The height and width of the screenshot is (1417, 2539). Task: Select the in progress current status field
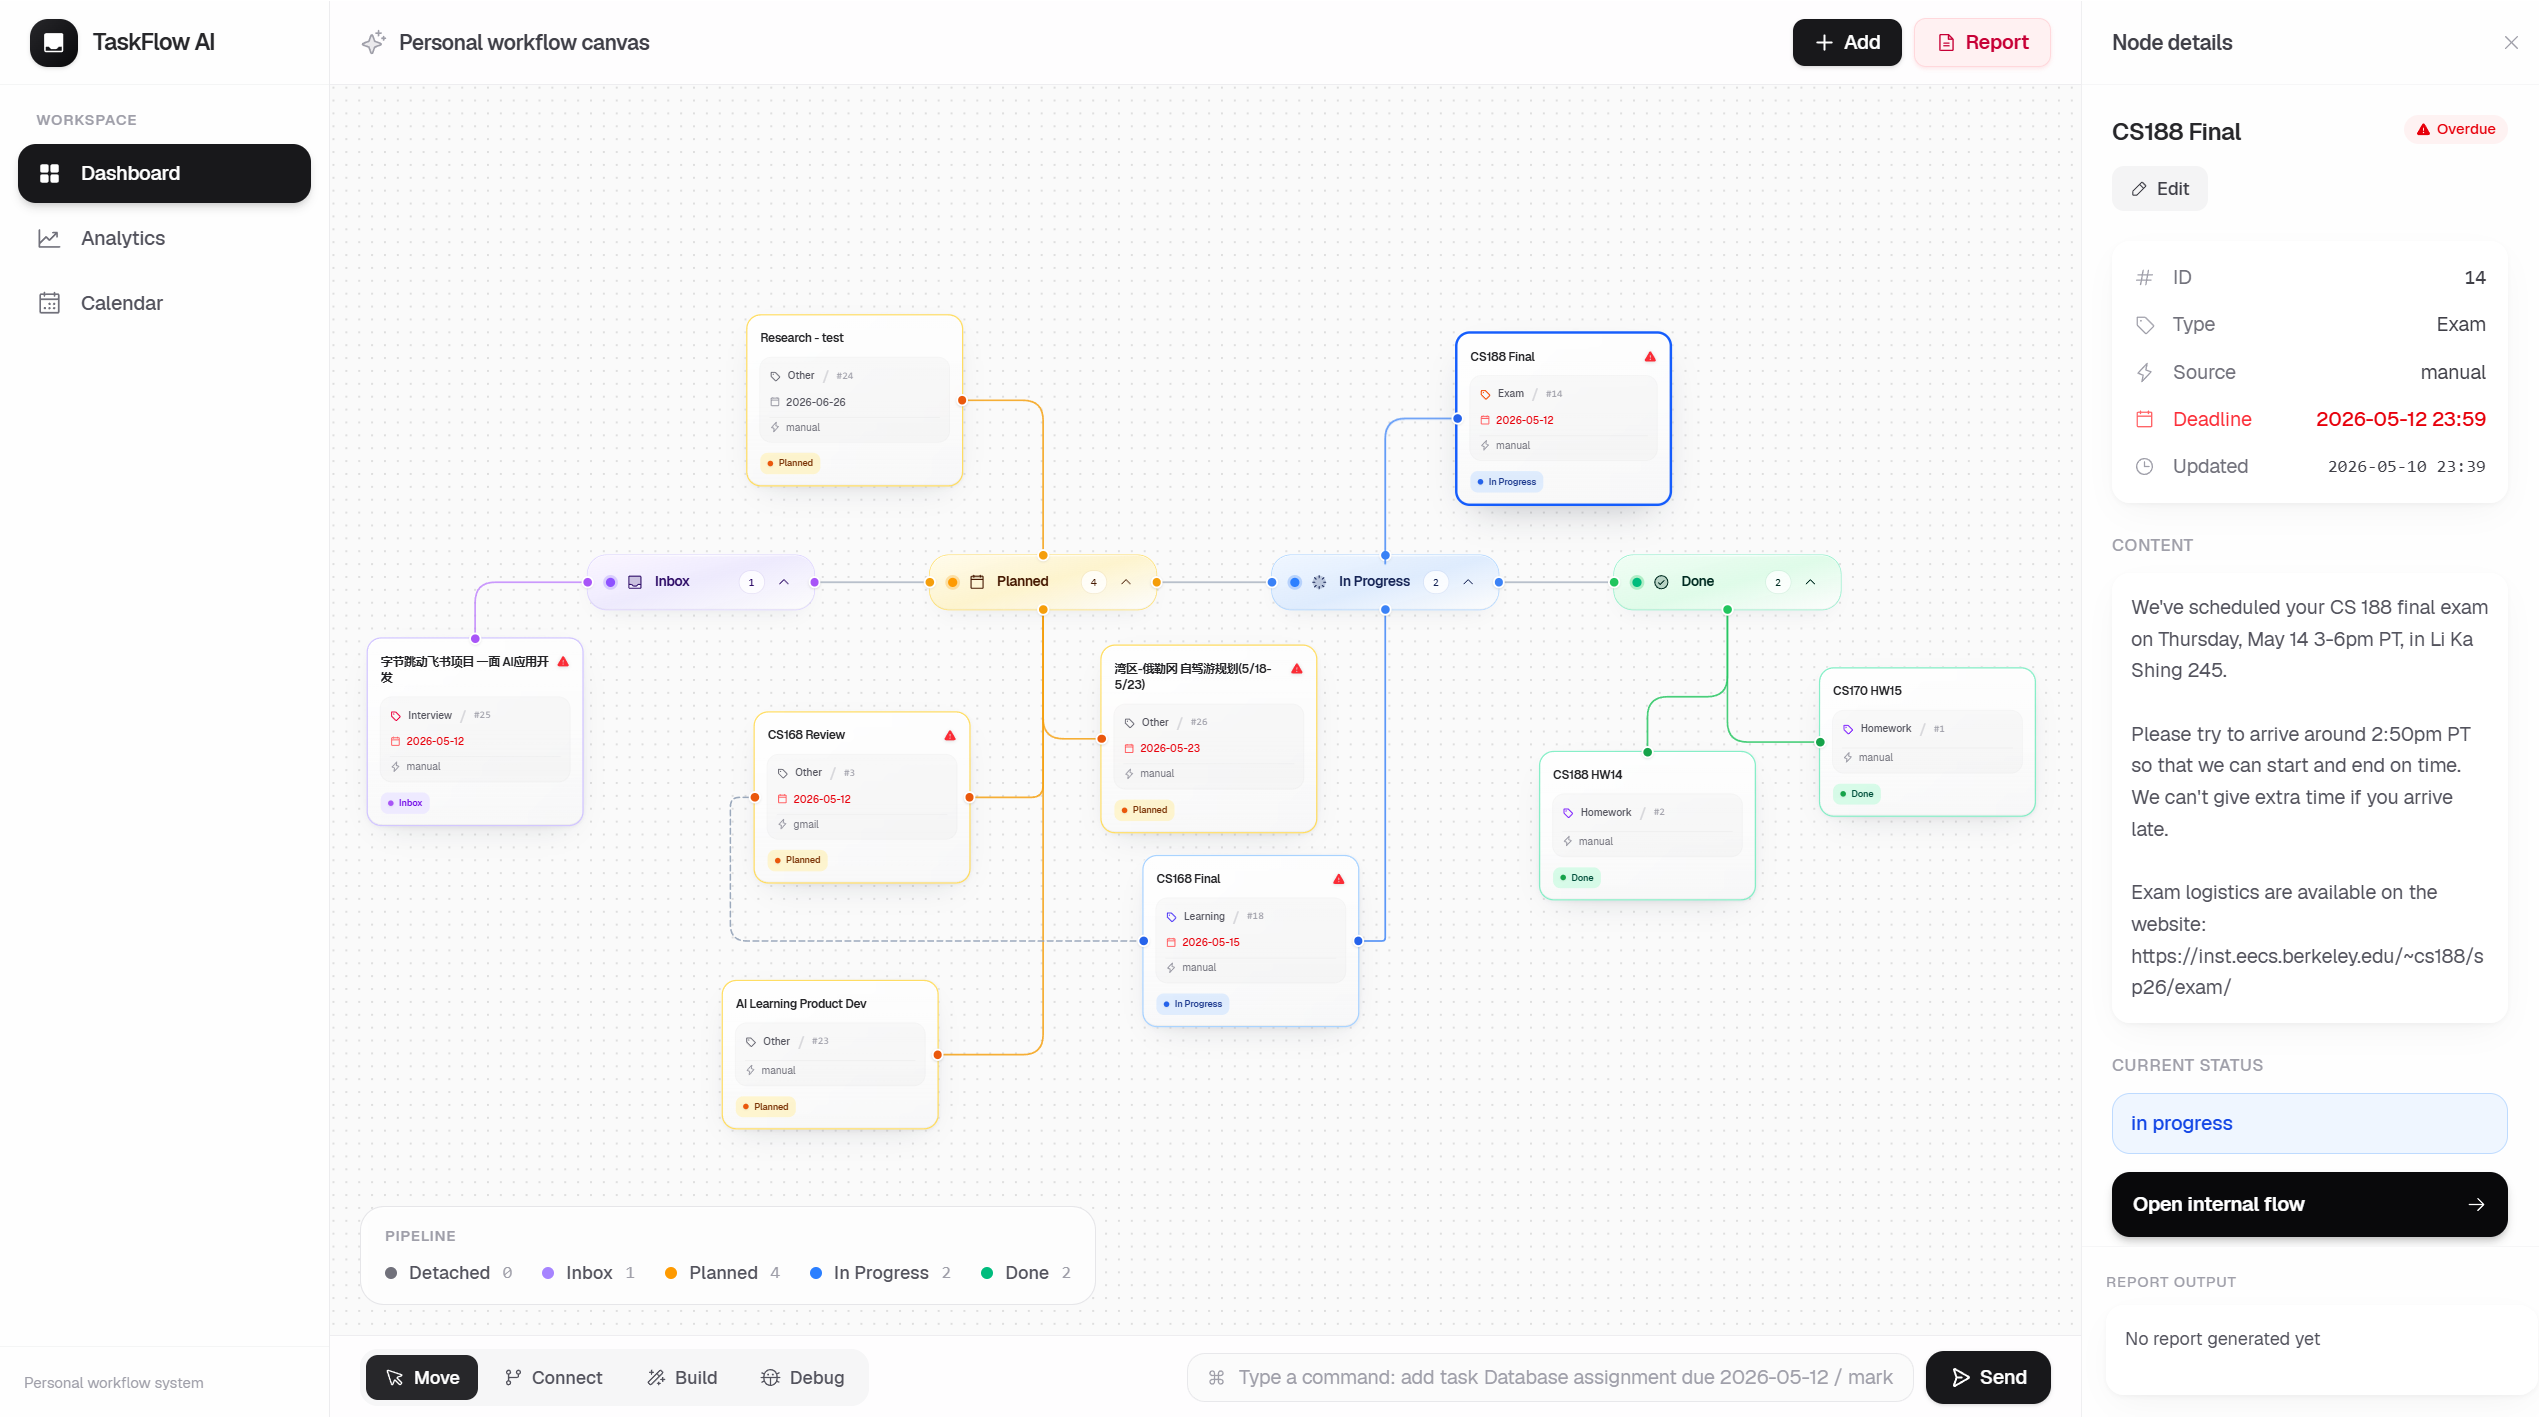coord(2309,1123)
